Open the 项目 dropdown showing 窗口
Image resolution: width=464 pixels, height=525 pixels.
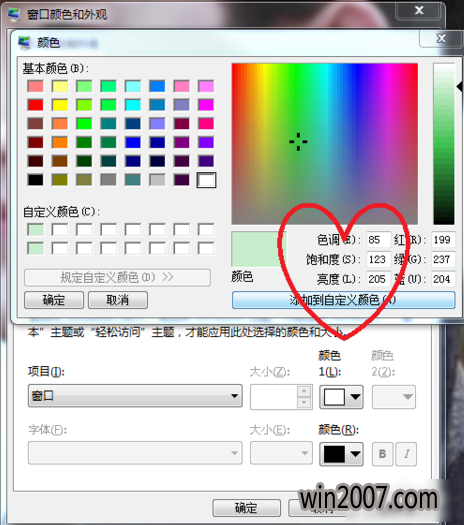(x=135, y=396)
